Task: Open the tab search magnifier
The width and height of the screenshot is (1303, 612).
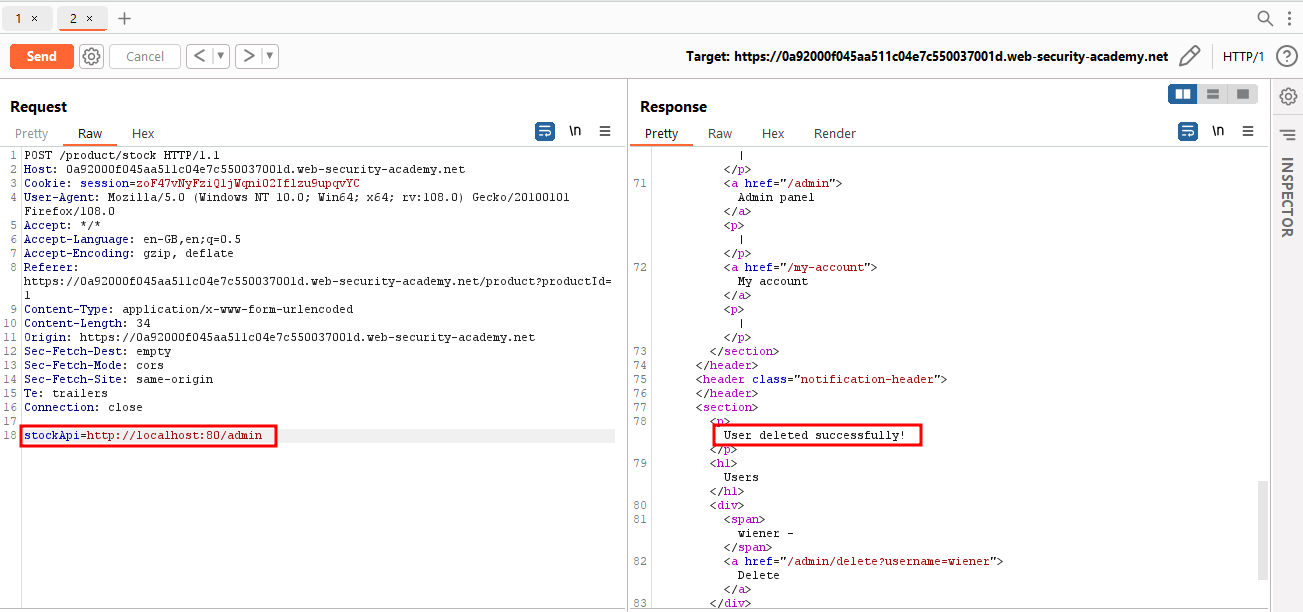Action: point(1265,18)
